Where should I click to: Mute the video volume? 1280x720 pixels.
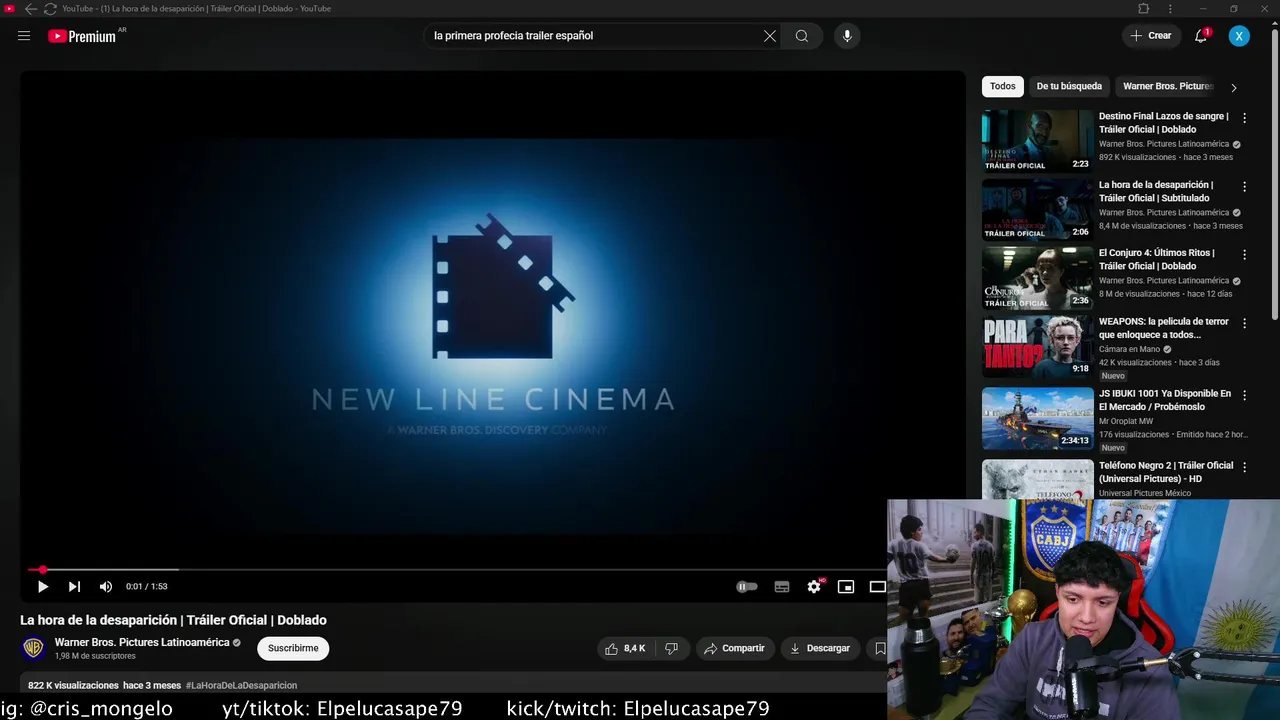pos(106,587)
